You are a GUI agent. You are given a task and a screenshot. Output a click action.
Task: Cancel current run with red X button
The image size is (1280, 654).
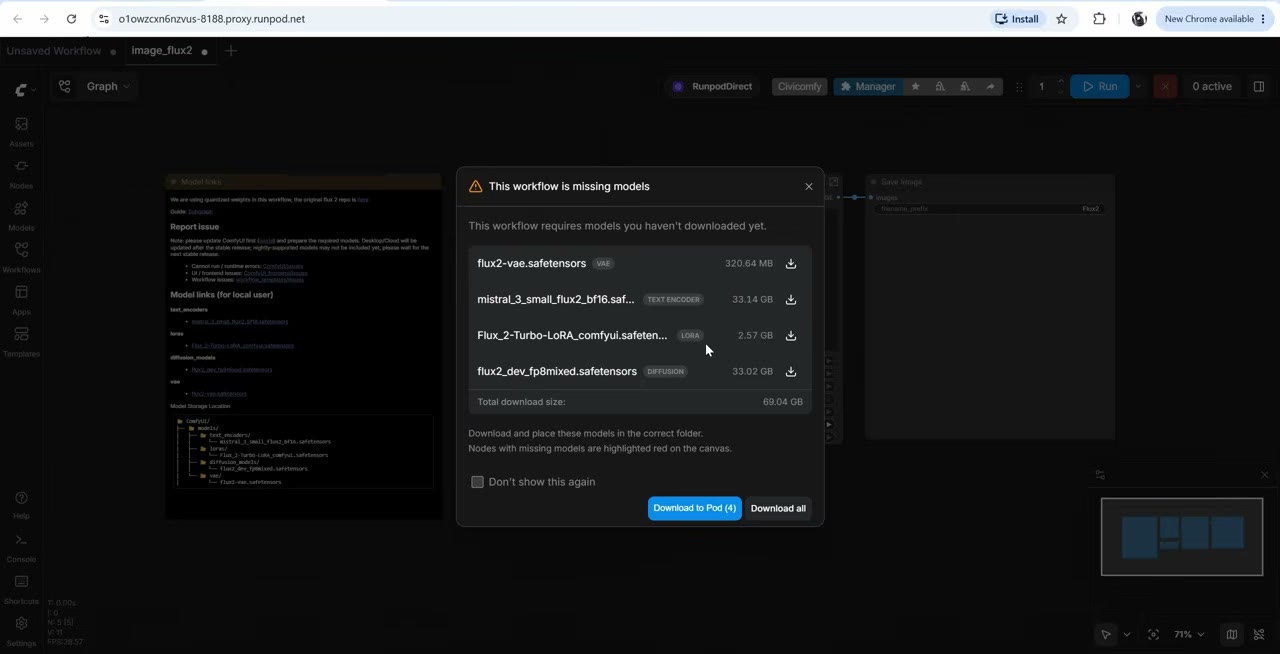click(1165, 87)
